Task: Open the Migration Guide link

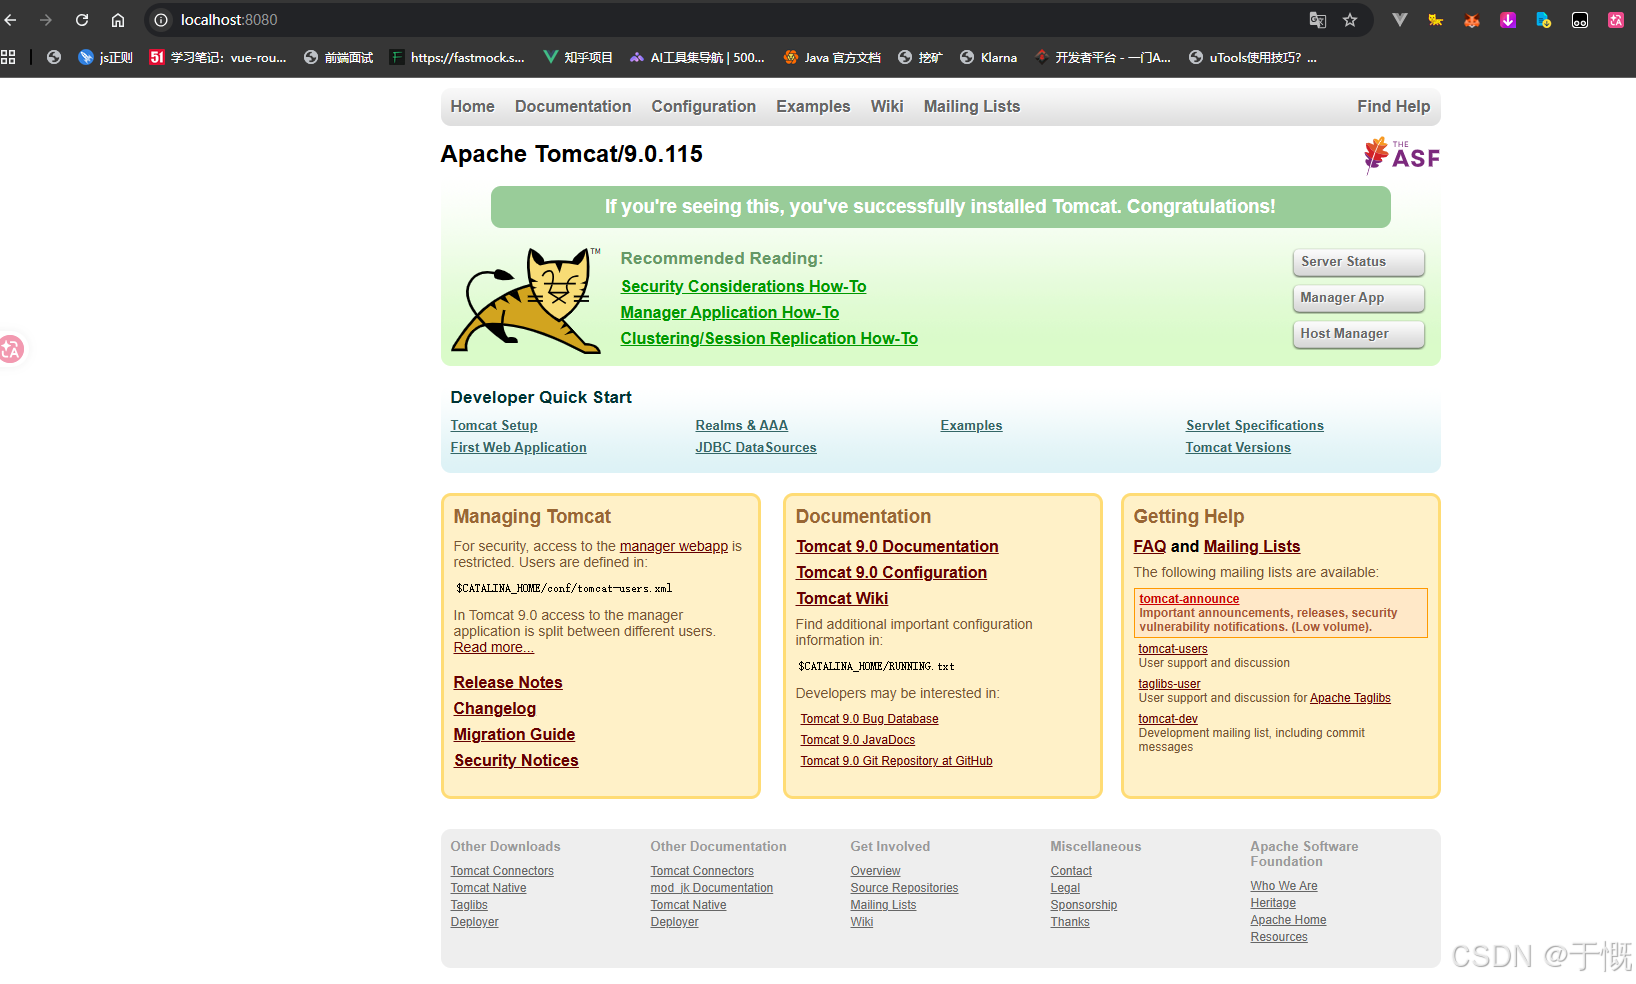Action: coord(514,734)
